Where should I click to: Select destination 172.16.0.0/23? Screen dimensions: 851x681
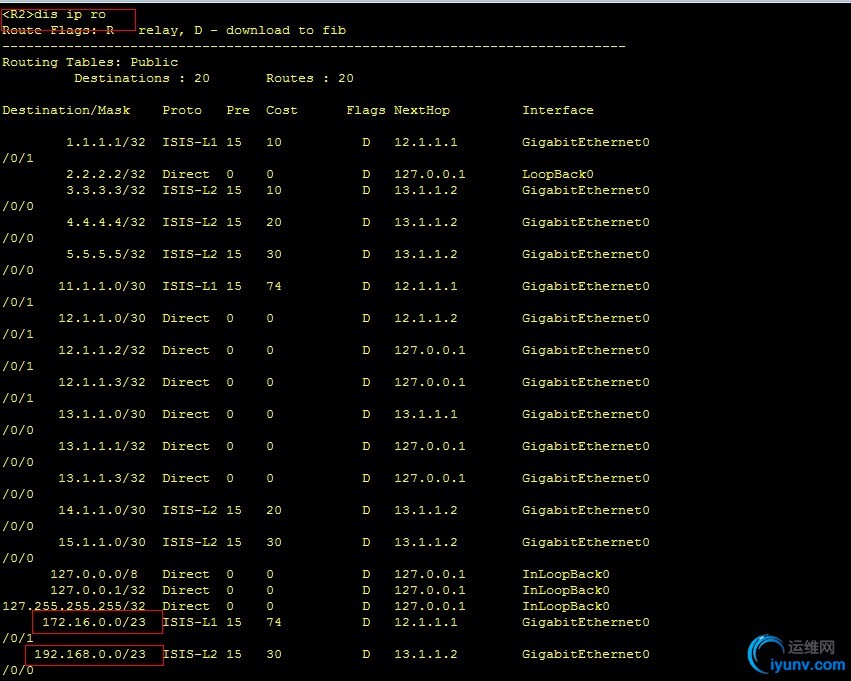pos(94,622)
